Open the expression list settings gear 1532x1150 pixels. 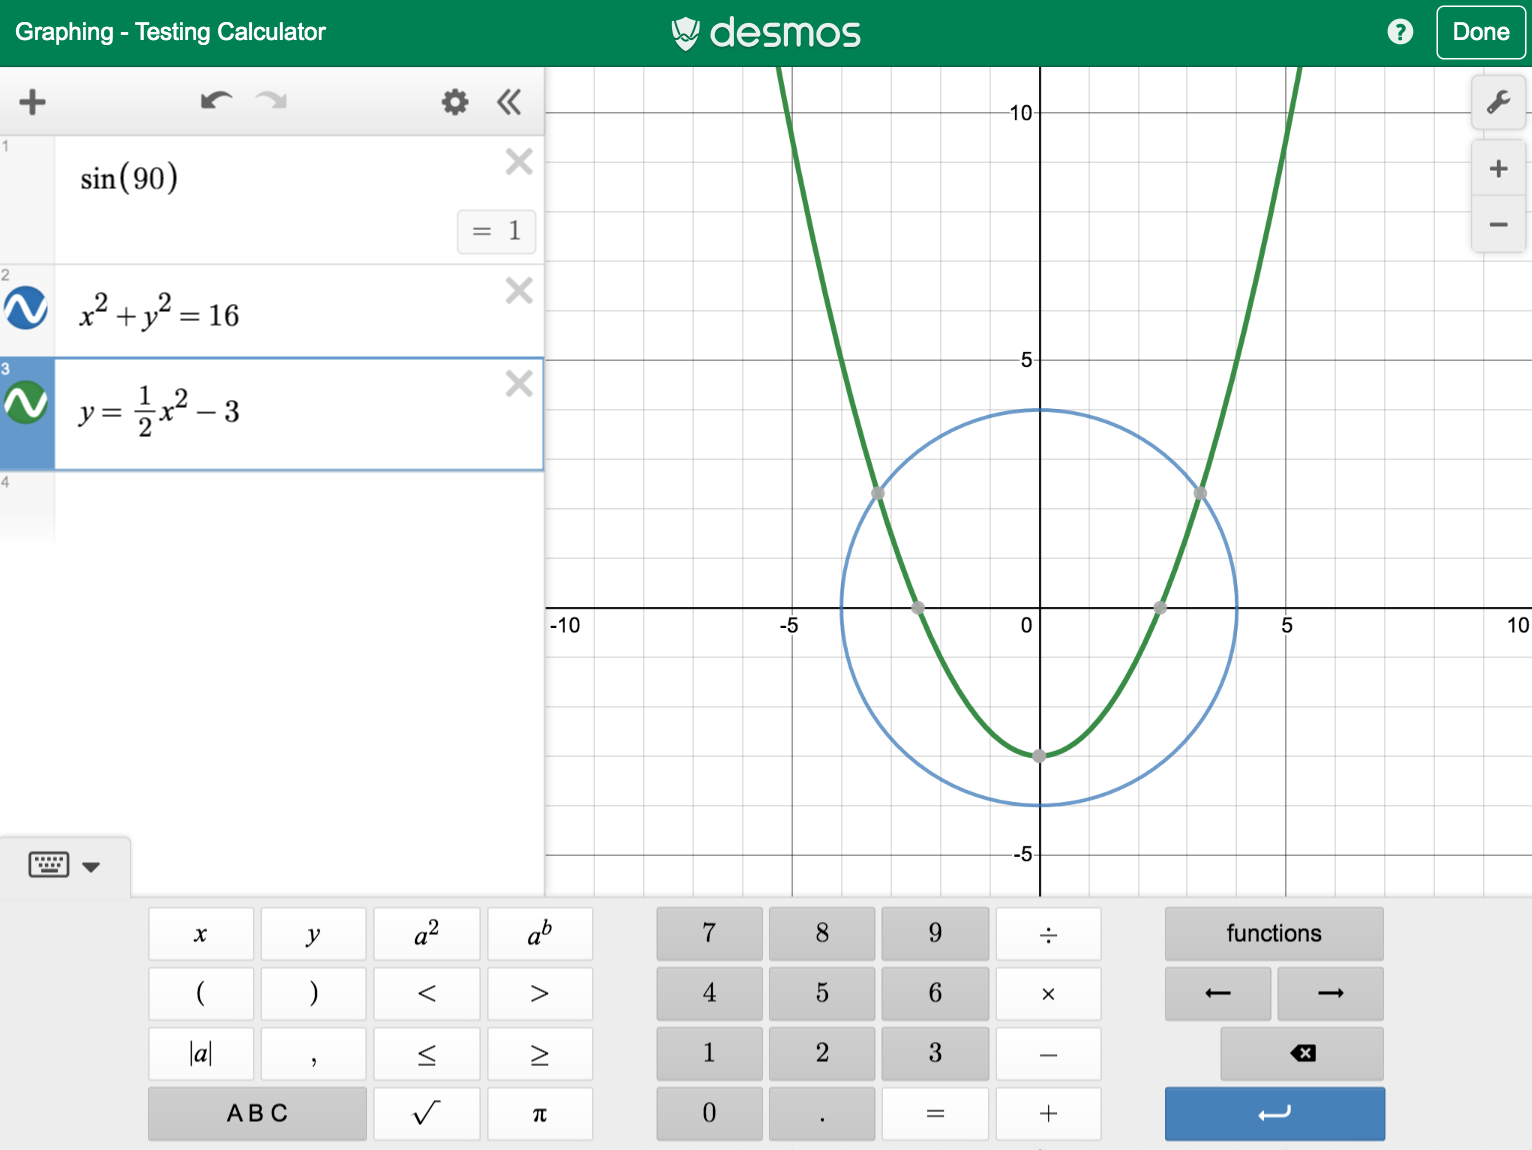coord(455,102)
